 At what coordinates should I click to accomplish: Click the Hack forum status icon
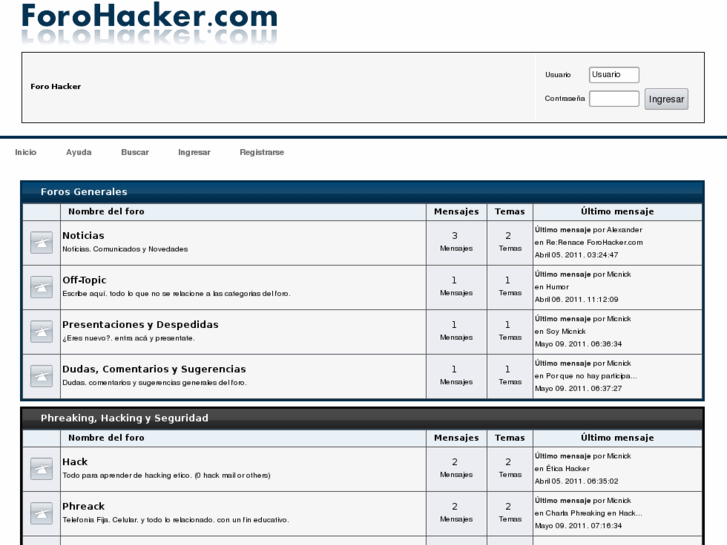click(41, 469)
